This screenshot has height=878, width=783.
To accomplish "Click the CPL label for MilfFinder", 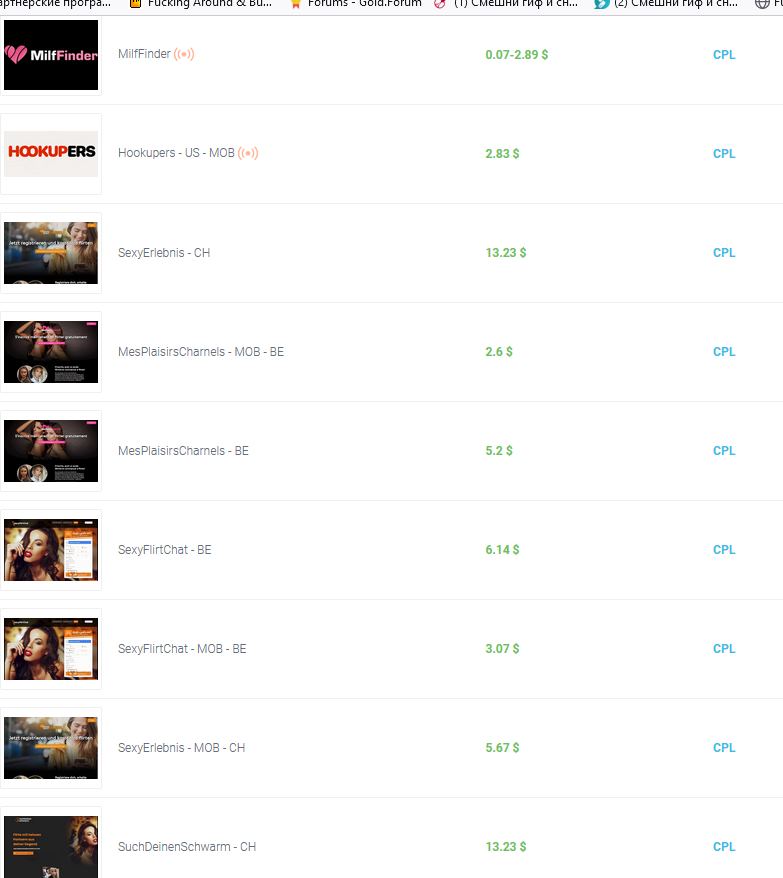I will (x=724, y=55).
